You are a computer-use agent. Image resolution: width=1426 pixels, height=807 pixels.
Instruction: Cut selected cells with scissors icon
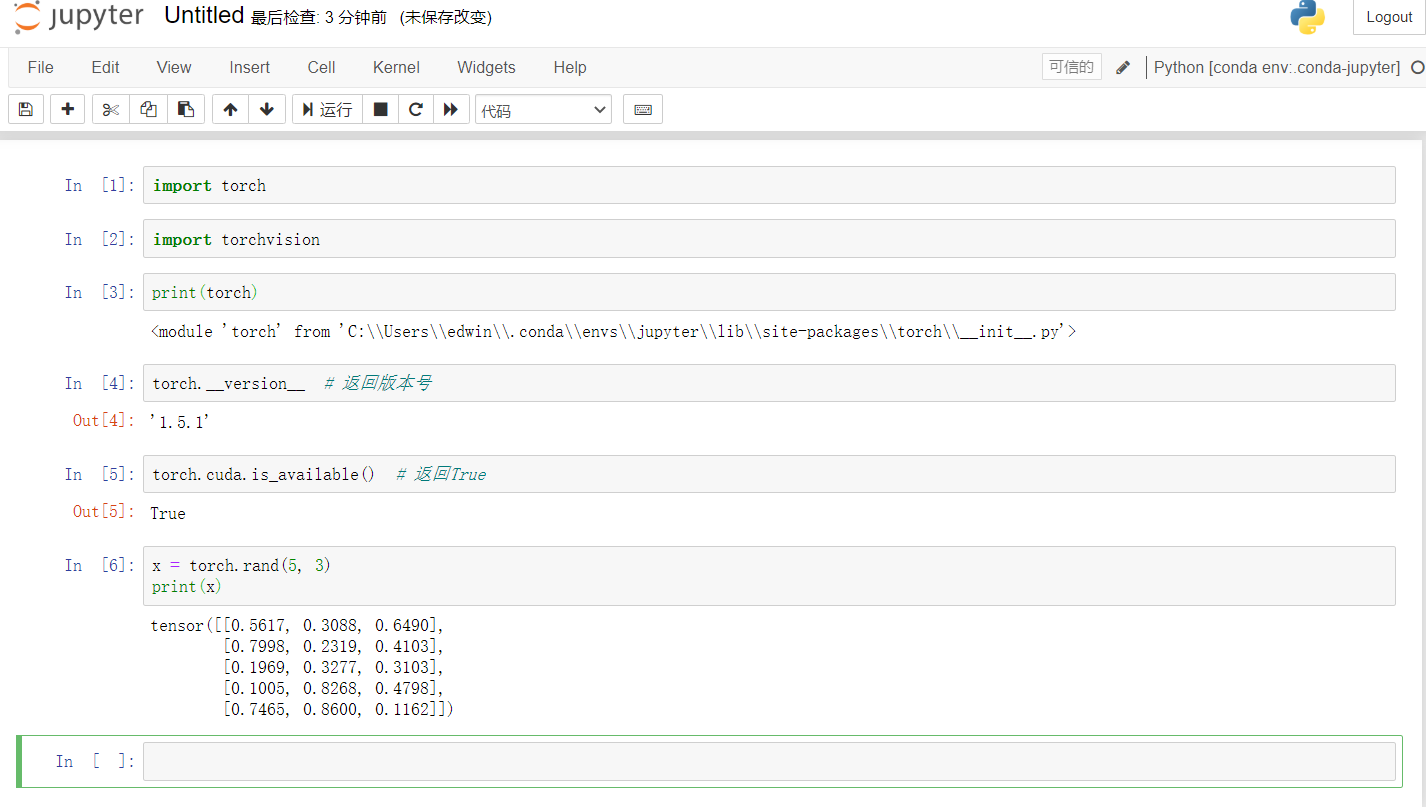[111, 109]
